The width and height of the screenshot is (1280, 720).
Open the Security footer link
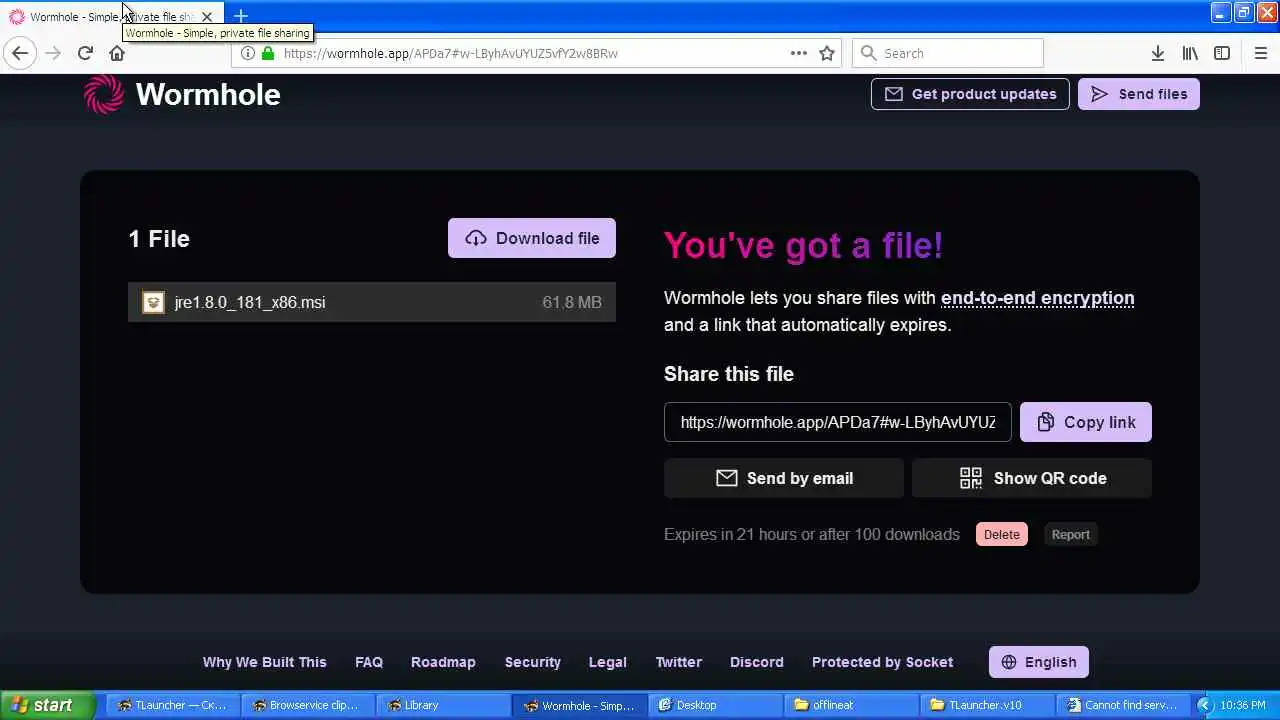point(533,662)
